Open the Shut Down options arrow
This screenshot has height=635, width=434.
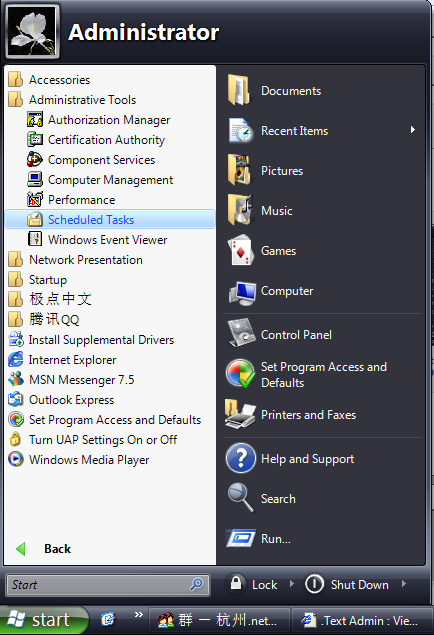point(404,584)
